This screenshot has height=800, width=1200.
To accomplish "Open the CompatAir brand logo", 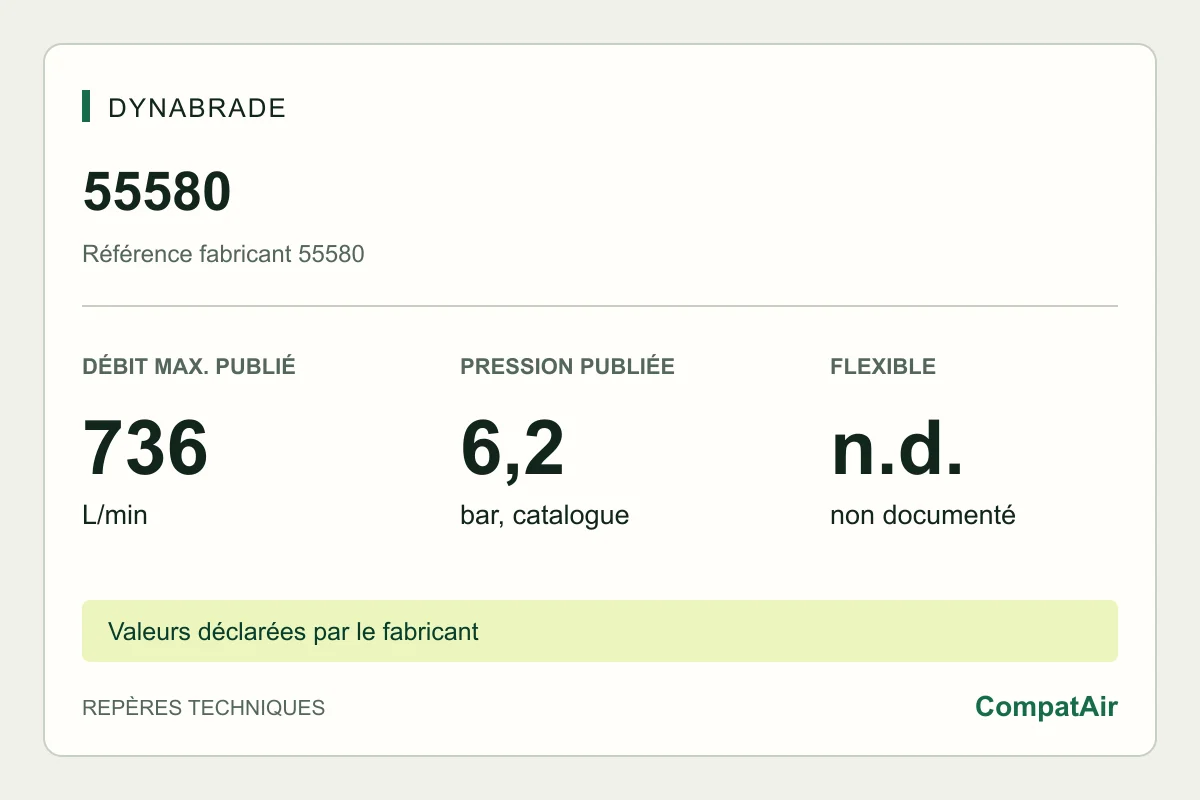I will 1046,707.
